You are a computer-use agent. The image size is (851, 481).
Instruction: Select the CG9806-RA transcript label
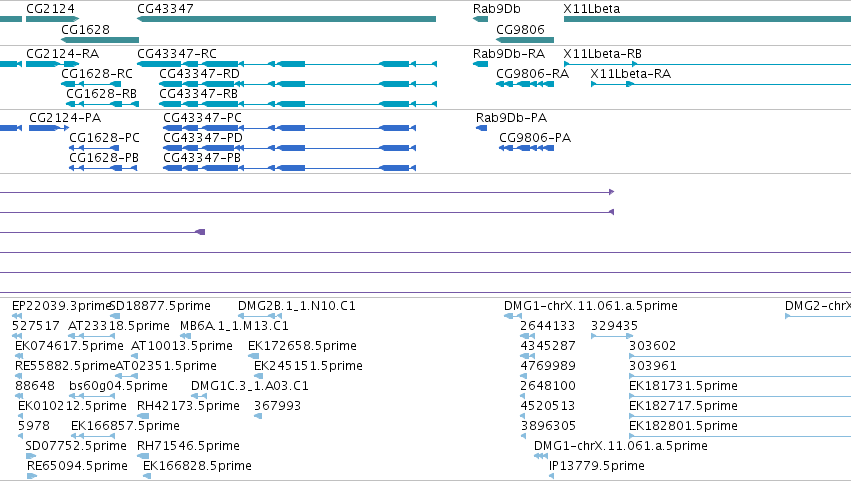[x=532, y=73]
